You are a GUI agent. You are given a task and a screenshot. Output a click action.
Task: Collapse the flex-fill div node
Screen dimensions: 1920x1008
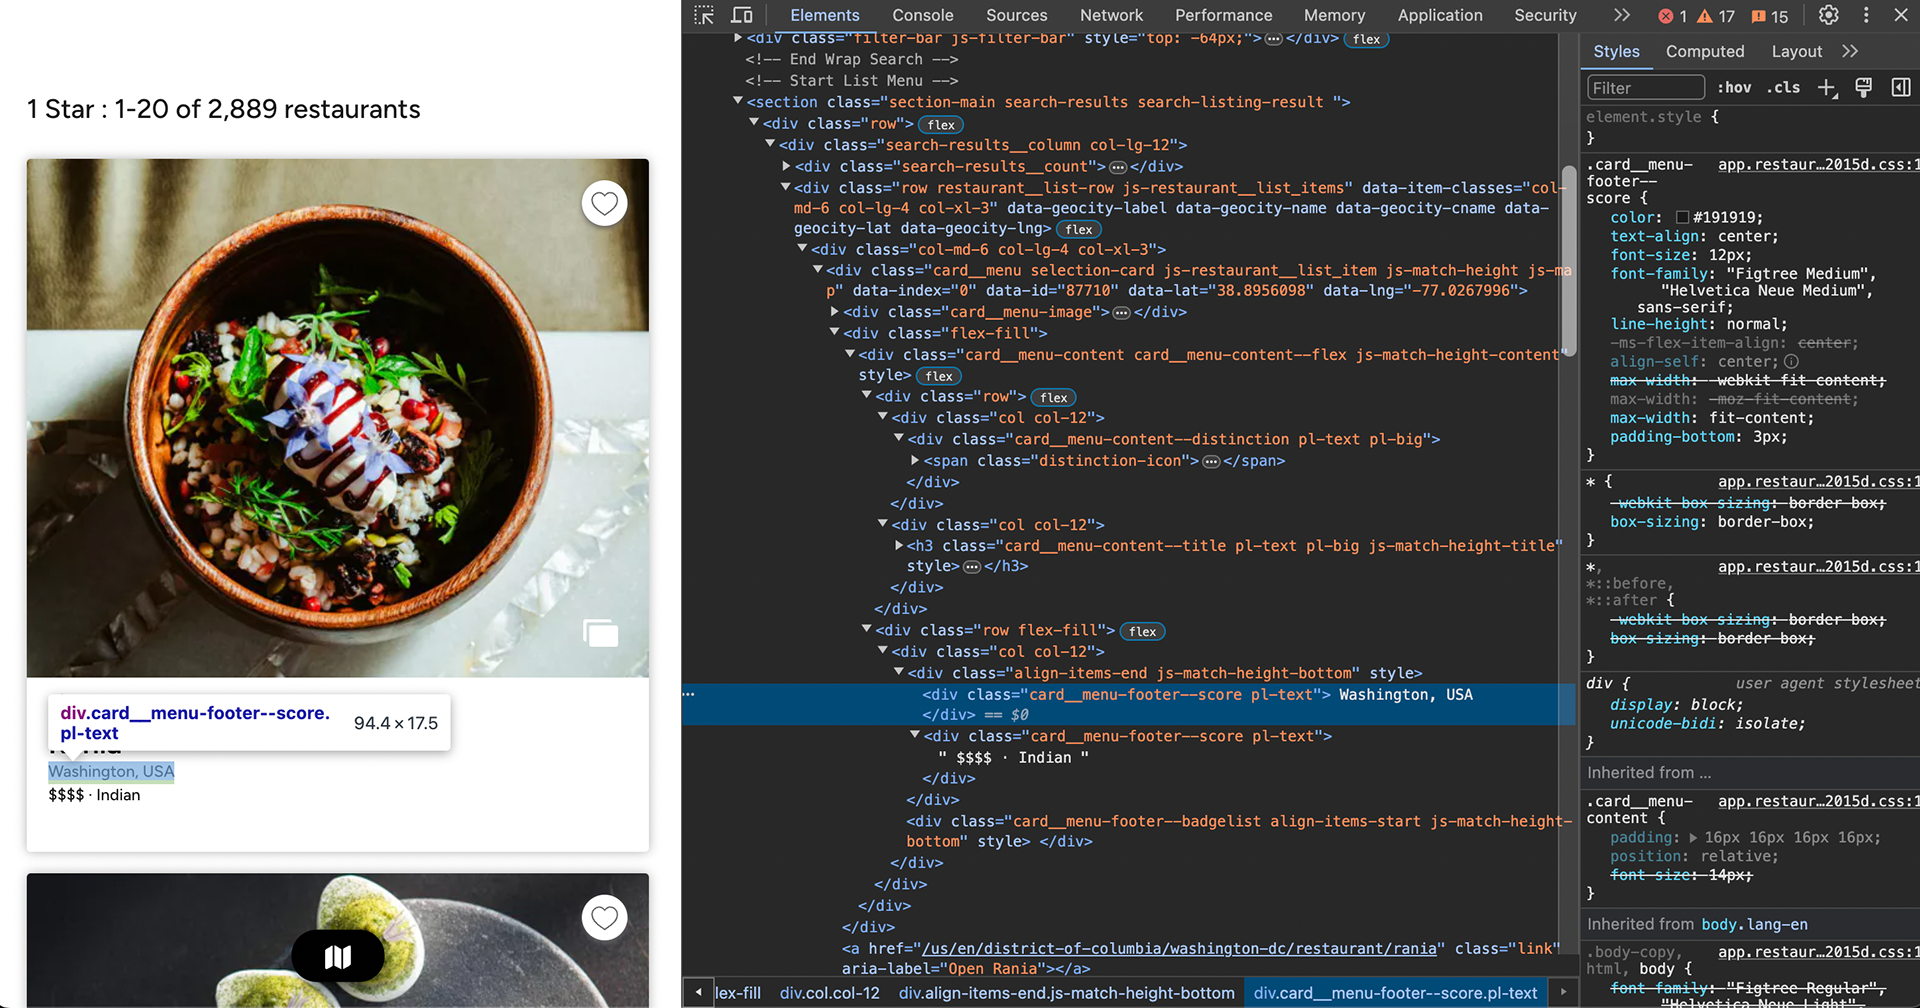(x=834, y=333)
